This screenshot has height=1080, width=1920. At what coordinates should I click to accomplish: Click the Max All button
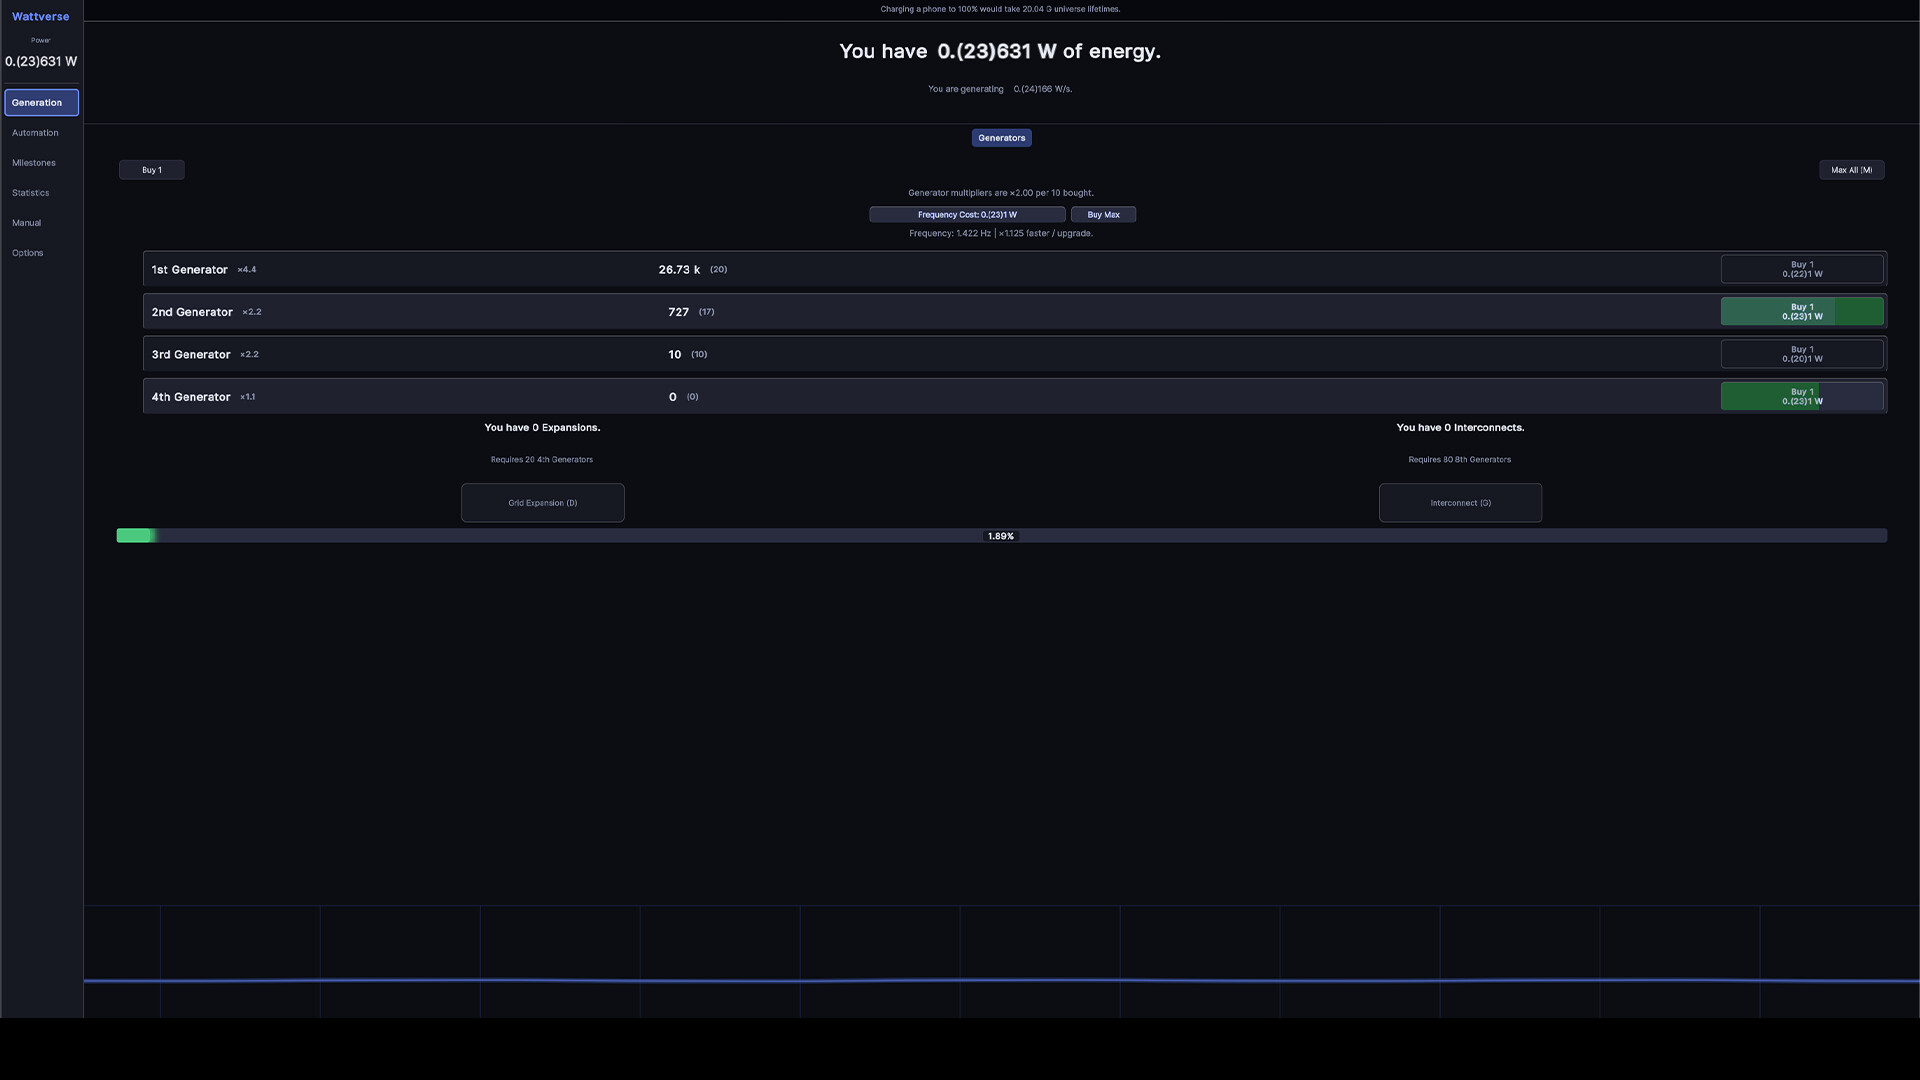(1851, 170)
